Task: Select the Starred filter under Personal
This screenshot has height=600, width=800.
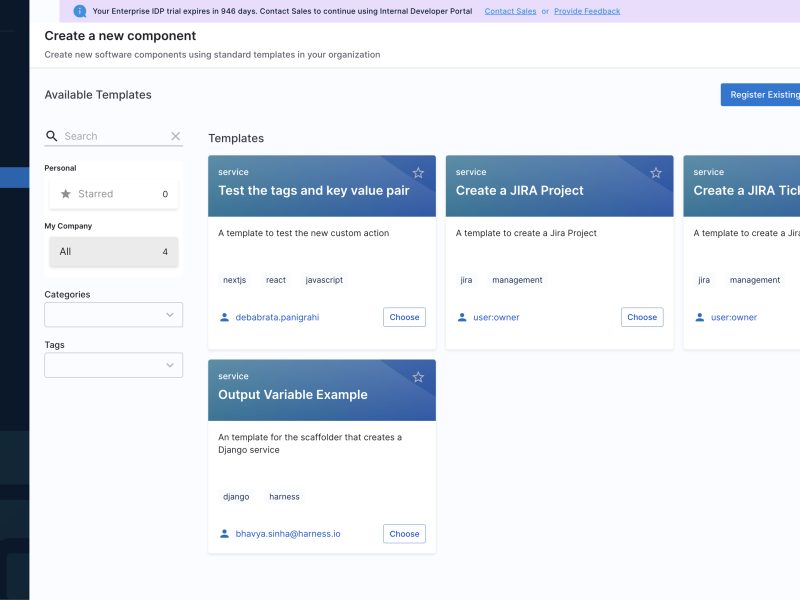Action: [x=114, y=194]
